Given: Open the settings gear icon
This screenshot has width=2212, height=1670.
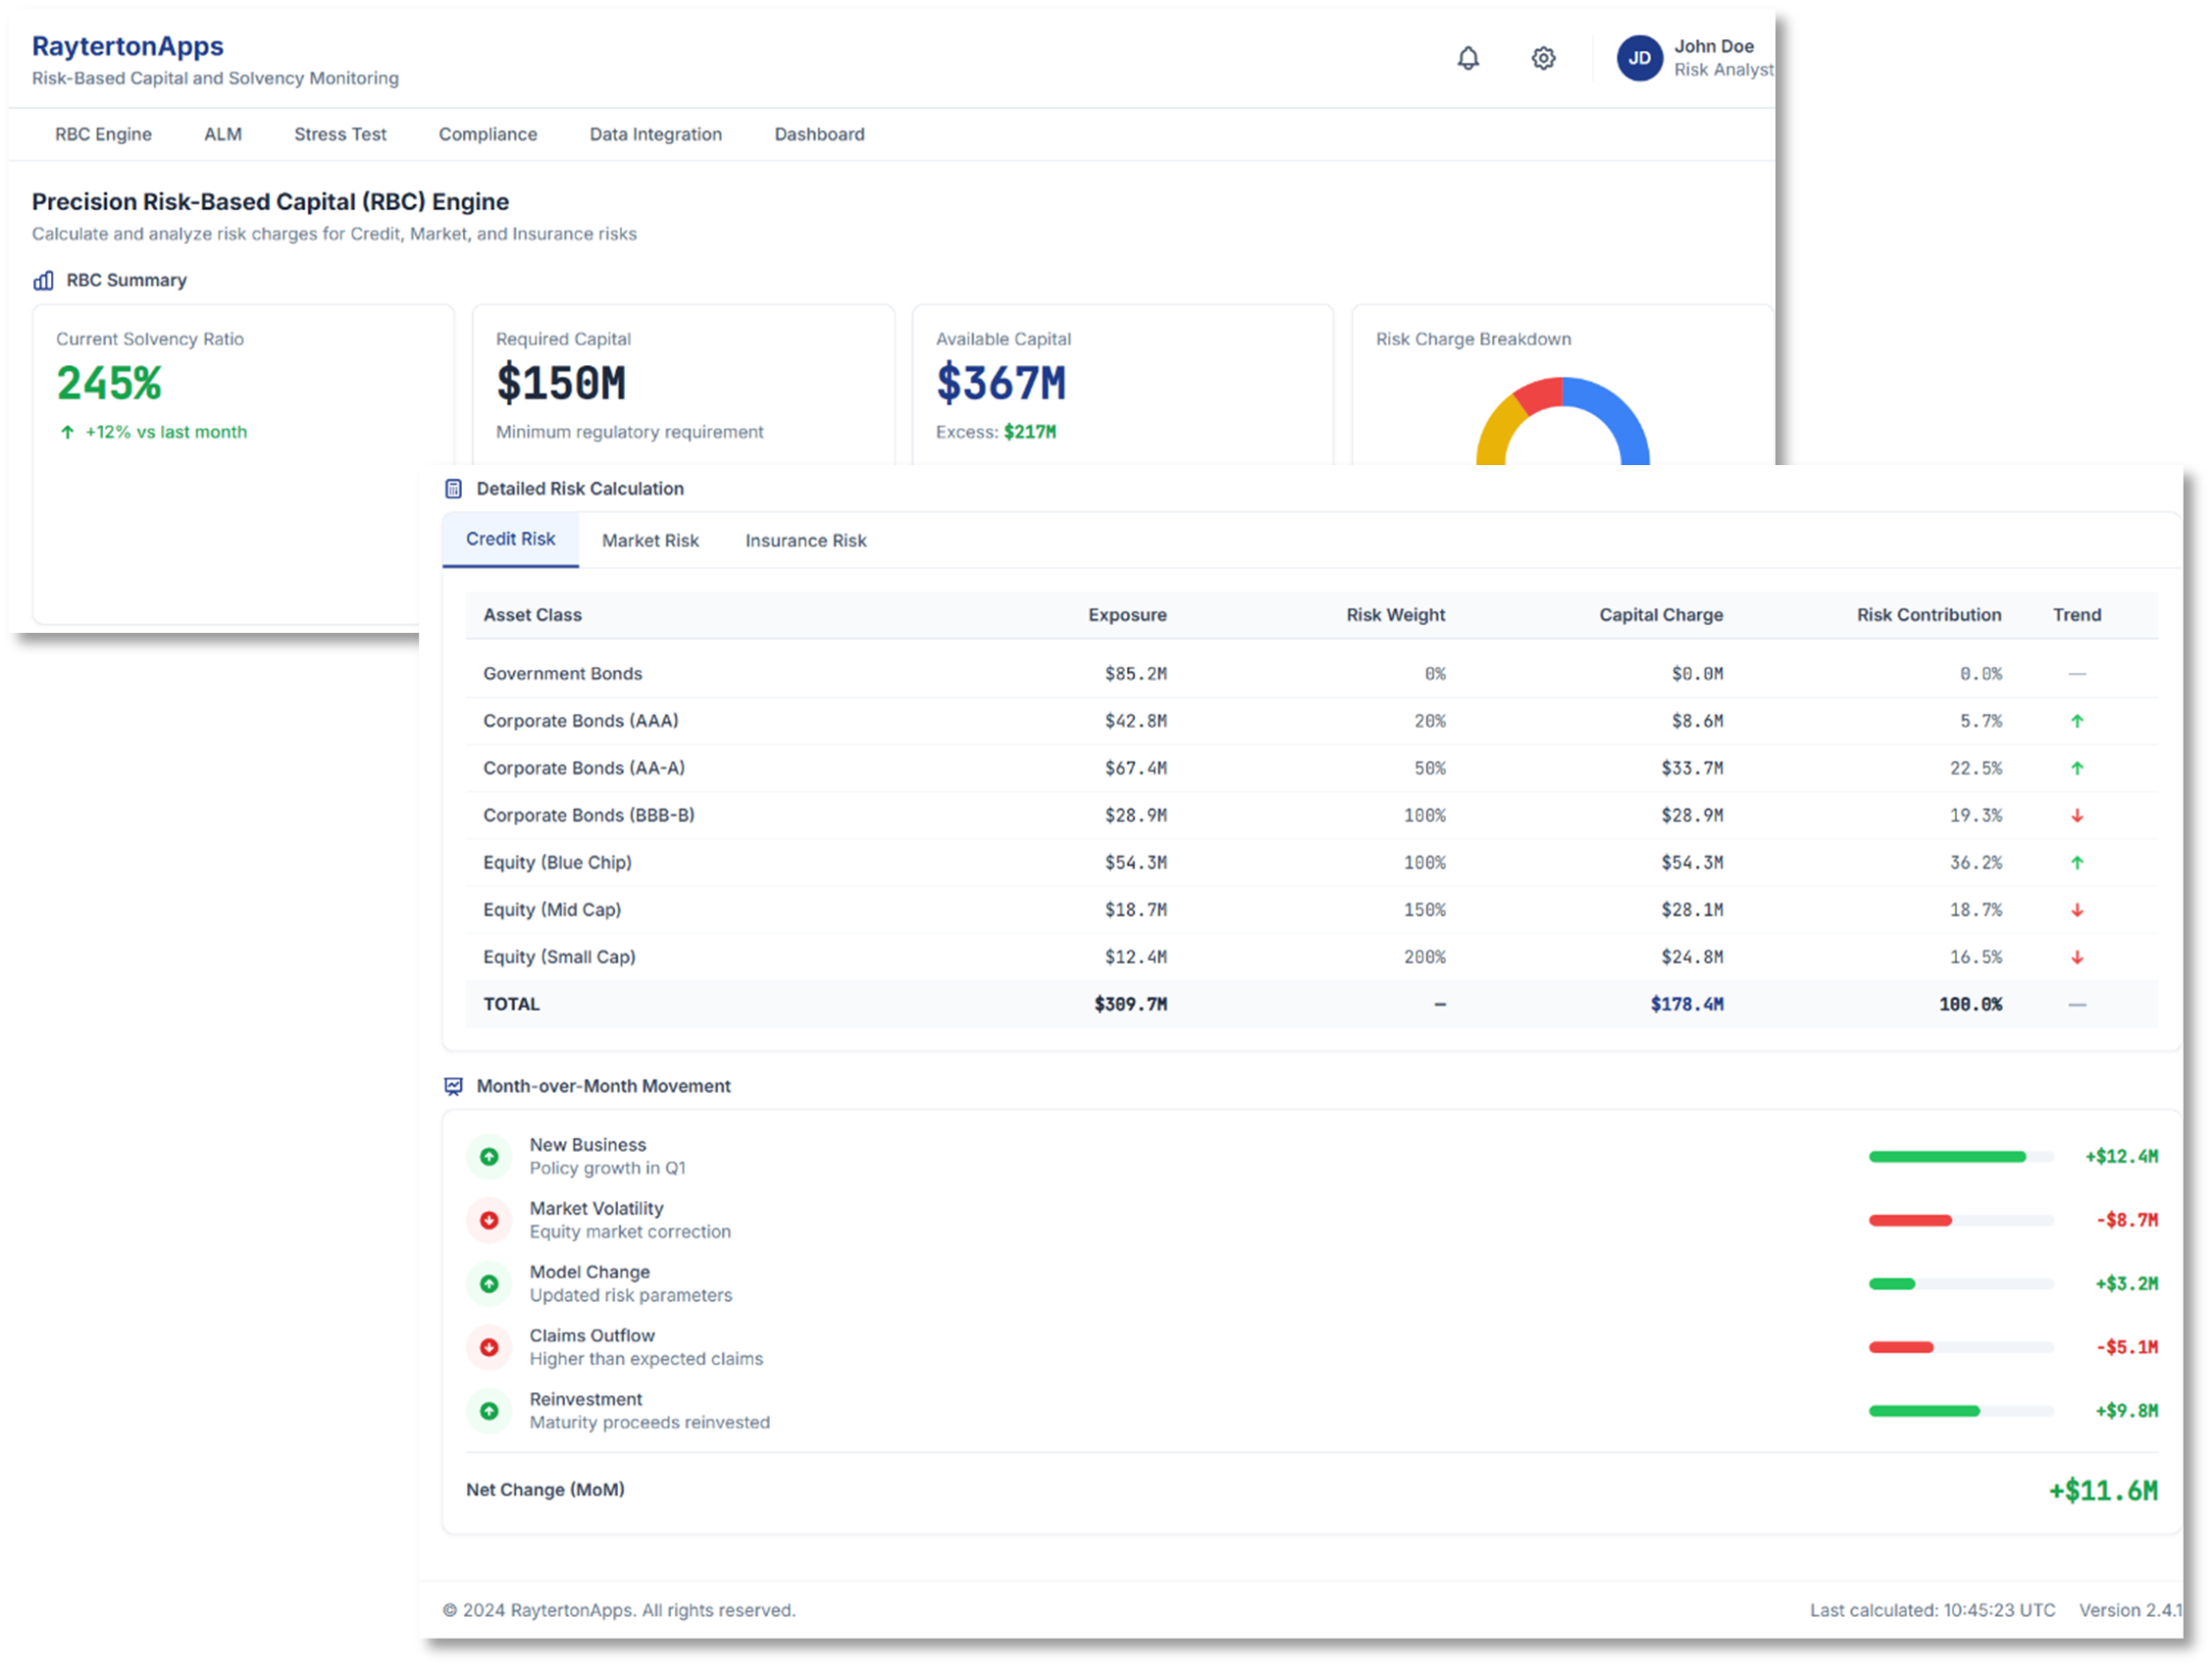Looking at the screenshot, I should pos(1543,58).
